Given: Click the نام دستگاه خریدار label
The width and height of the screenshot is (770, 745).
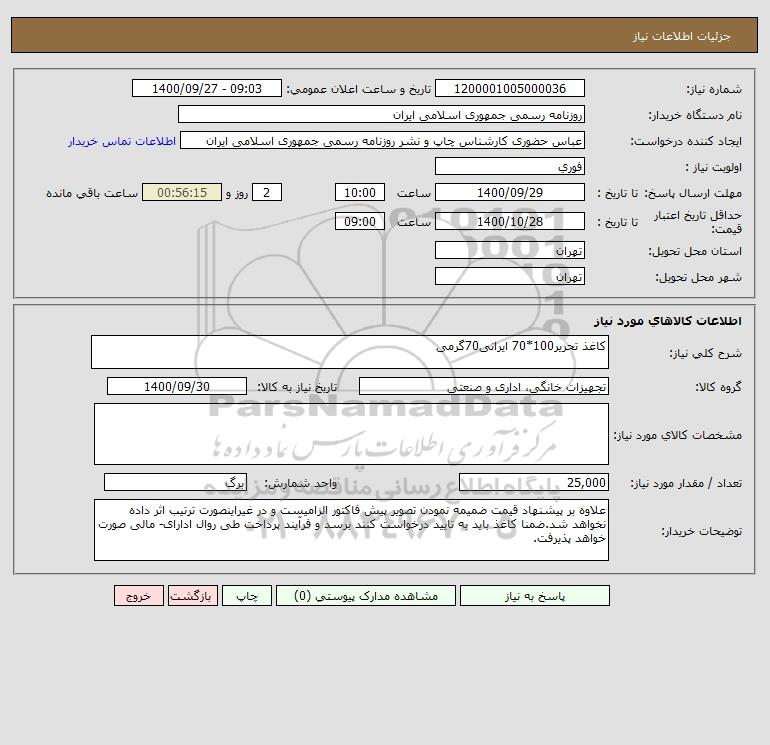Looking at the screenshot, I should click(695, 115).
